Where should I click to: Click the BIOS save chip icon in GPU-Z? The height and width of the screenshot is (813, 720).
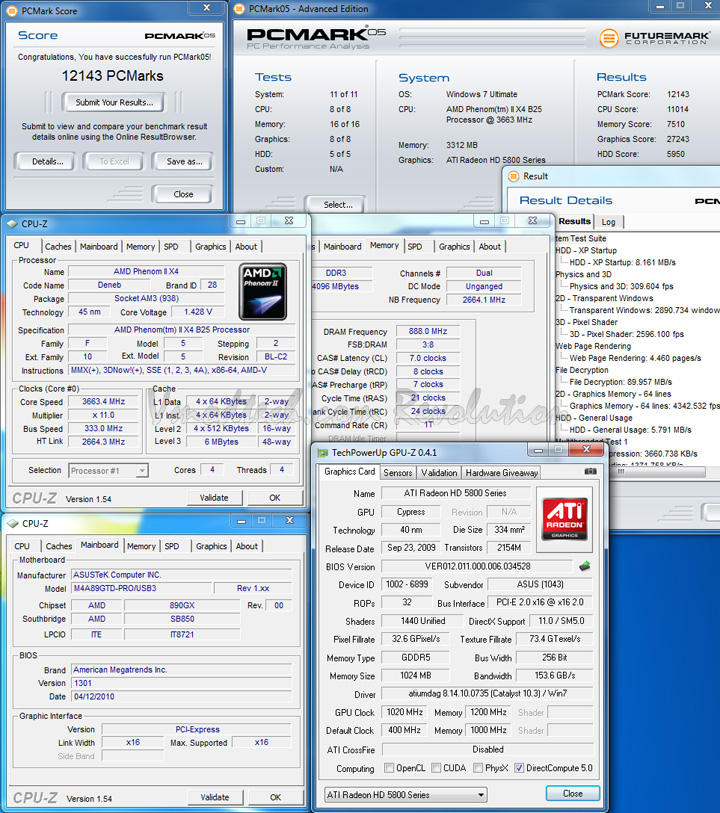coord(585,566)
